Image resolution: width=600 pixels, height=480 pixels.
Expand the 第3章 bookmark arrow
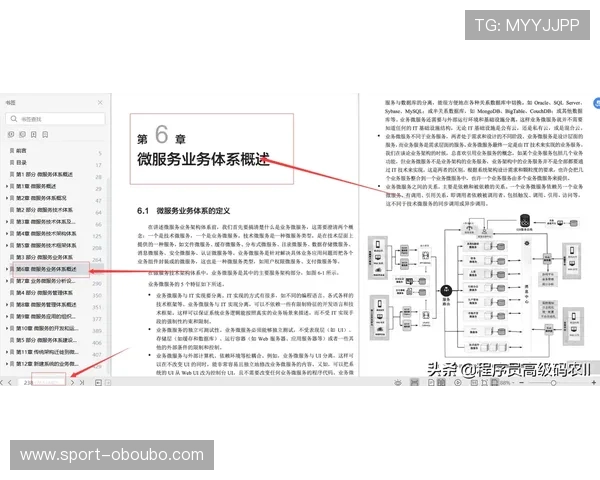pyautogui.click(x=7, y=222)
